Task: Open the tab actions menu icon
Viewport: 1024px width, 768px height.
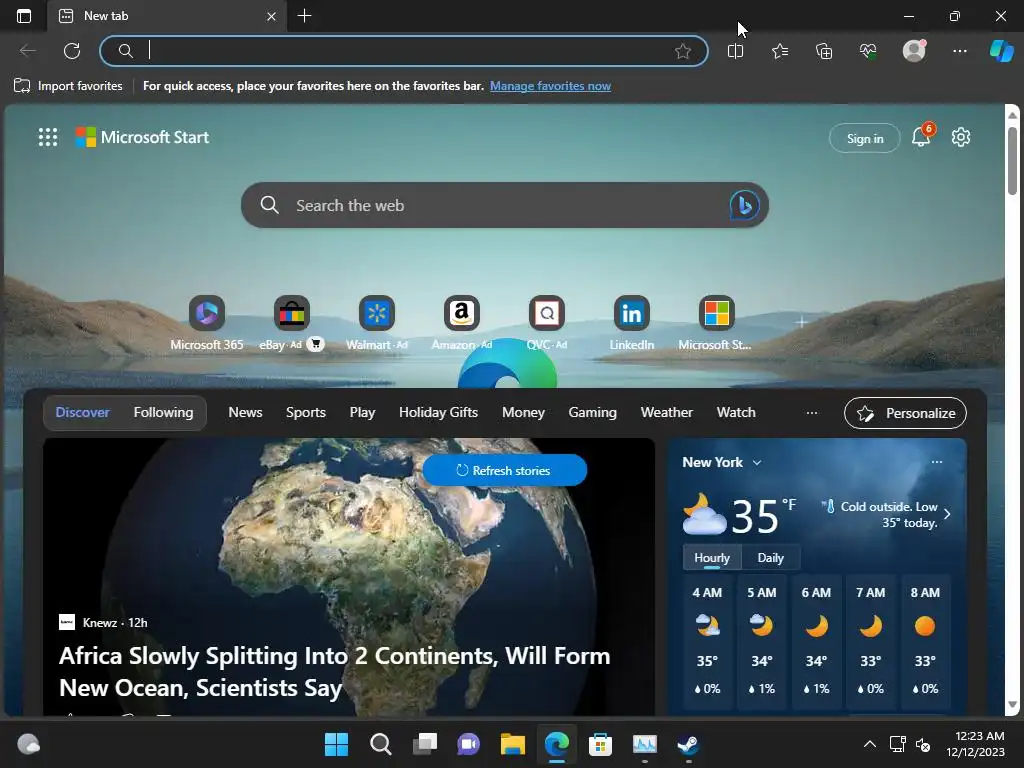Action: coord(24,16)
